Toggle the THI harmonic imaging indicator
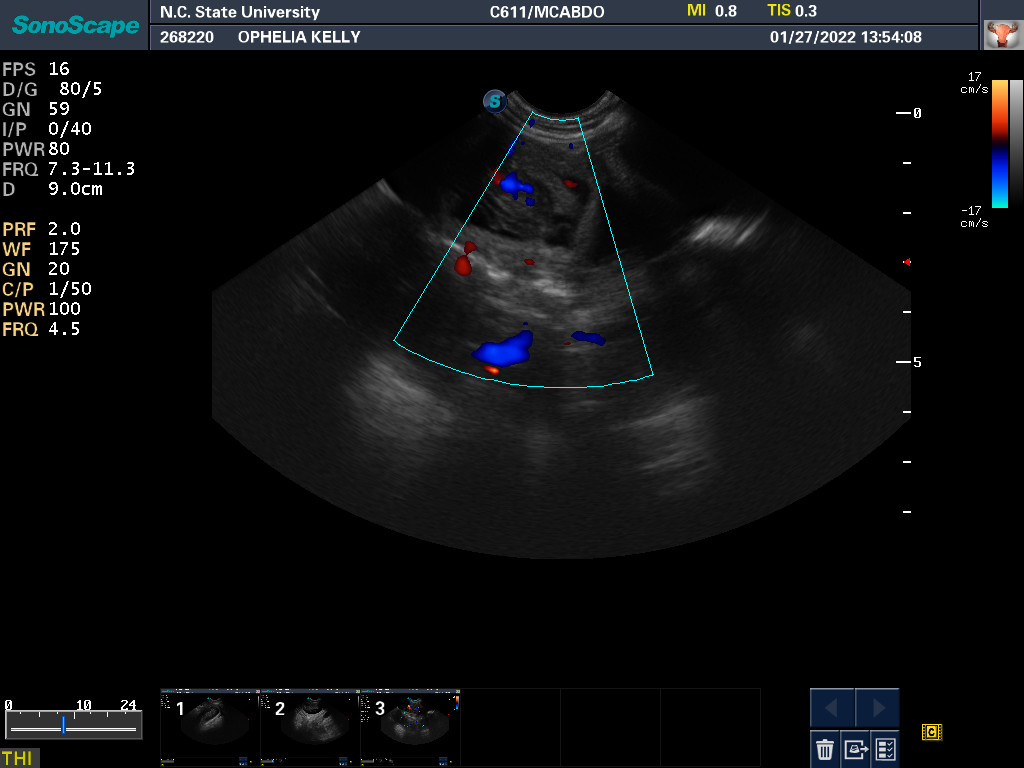 (x=18, y=758)
